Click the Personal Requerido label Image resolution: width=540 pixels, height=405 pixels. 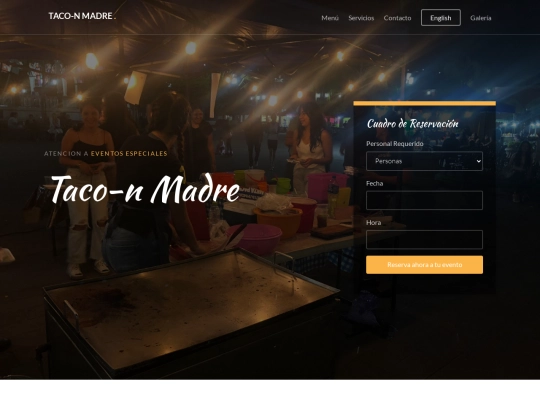pyautogui.click(x=395, y=144)
